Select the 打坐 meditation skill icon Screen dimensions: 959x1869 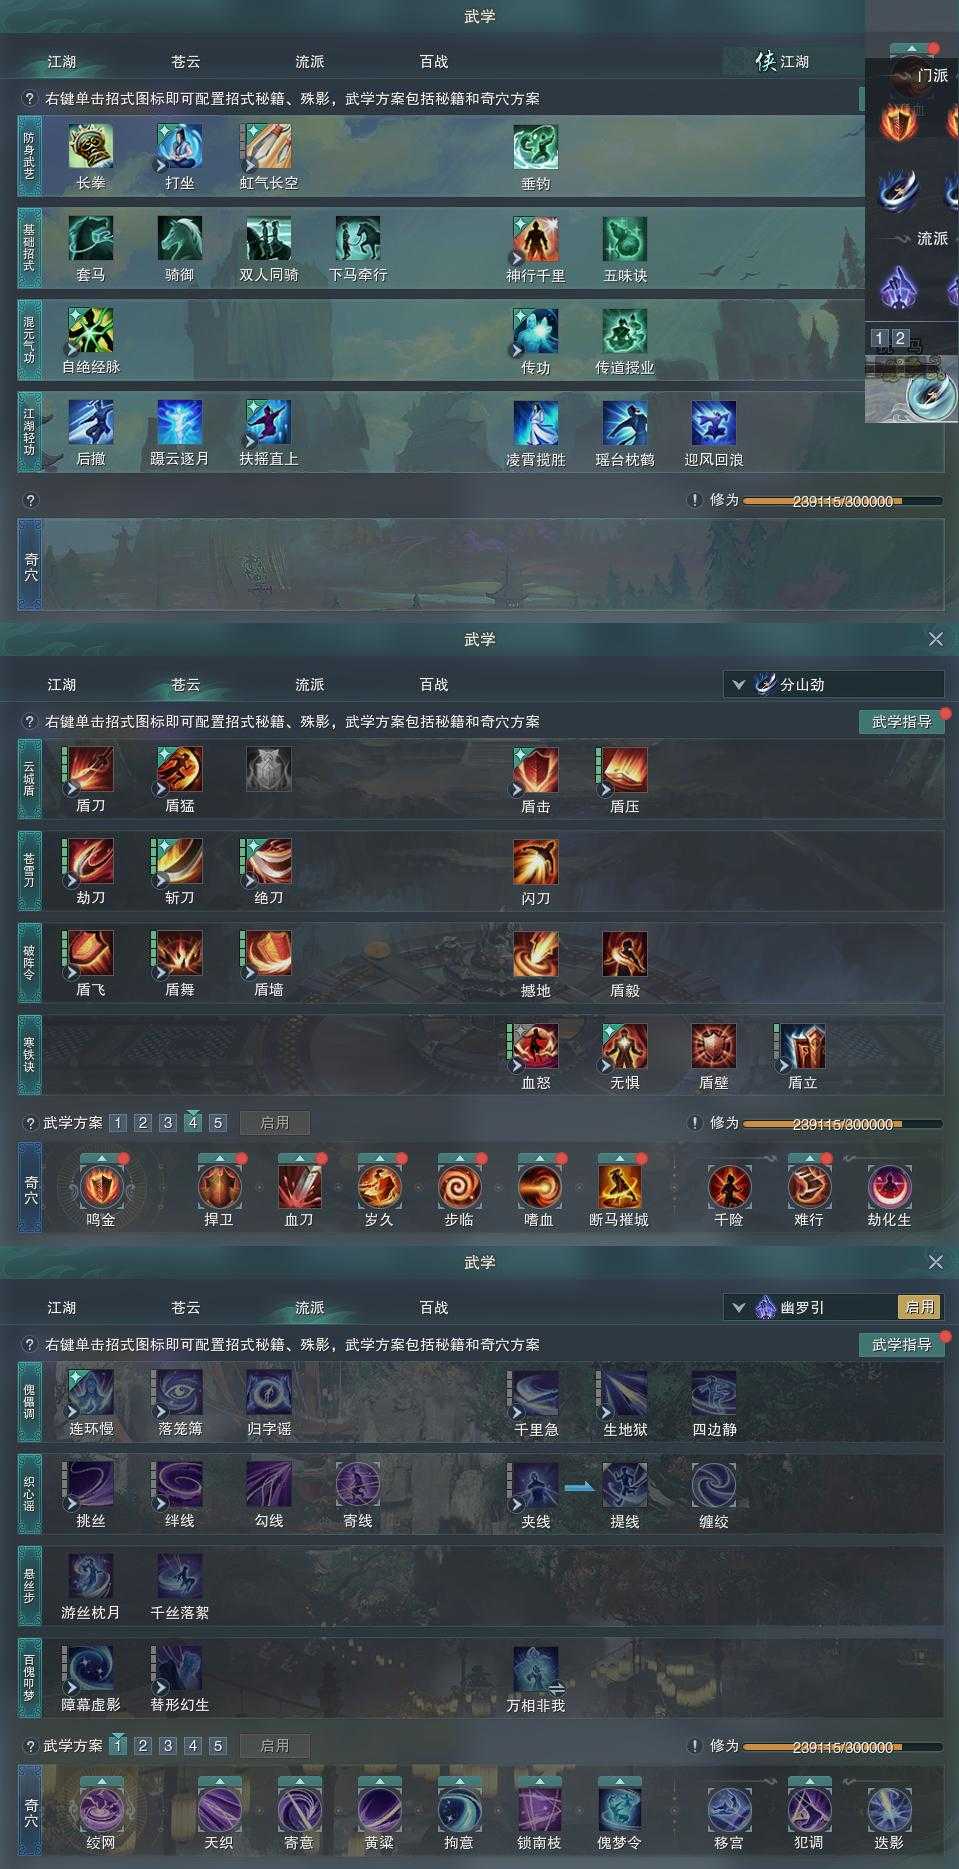tap(180, 147)
